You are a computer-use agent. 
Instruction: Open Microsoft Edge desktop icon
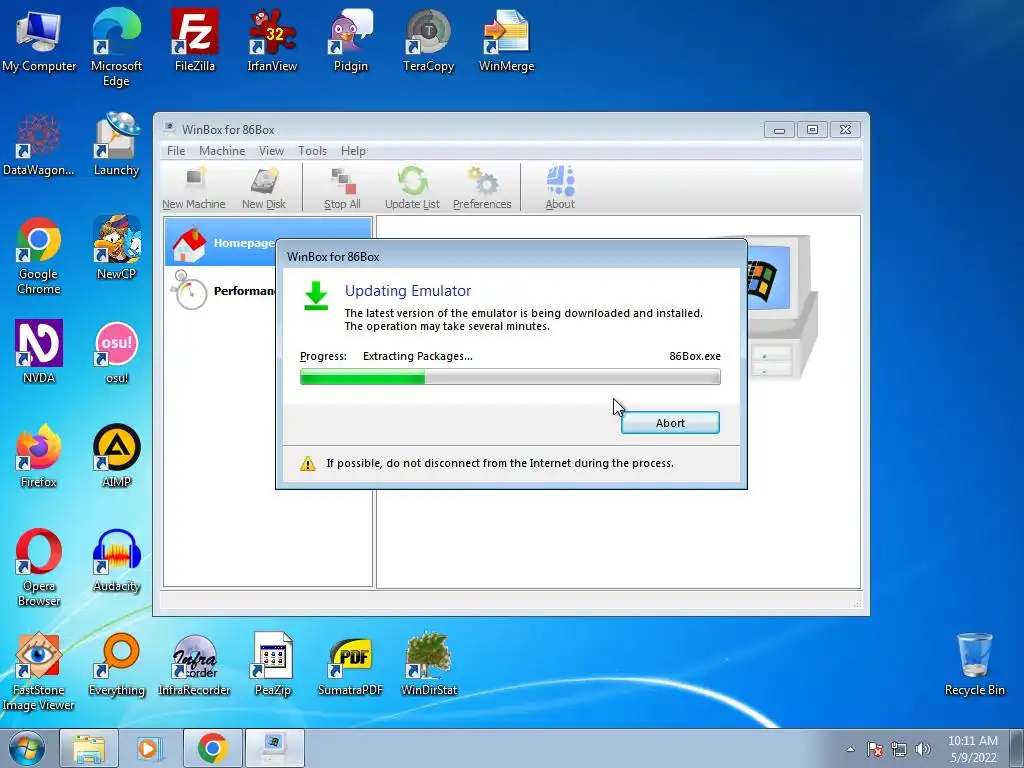[116, 47]
